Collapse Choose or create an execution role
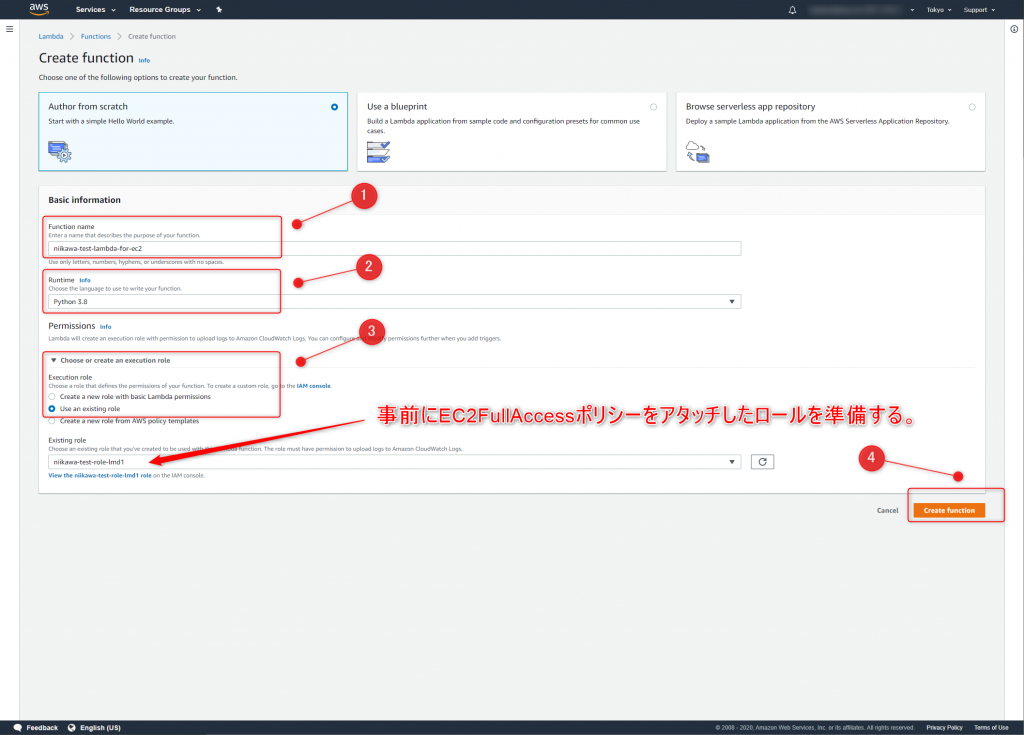1024x735 pixels. 110,361
